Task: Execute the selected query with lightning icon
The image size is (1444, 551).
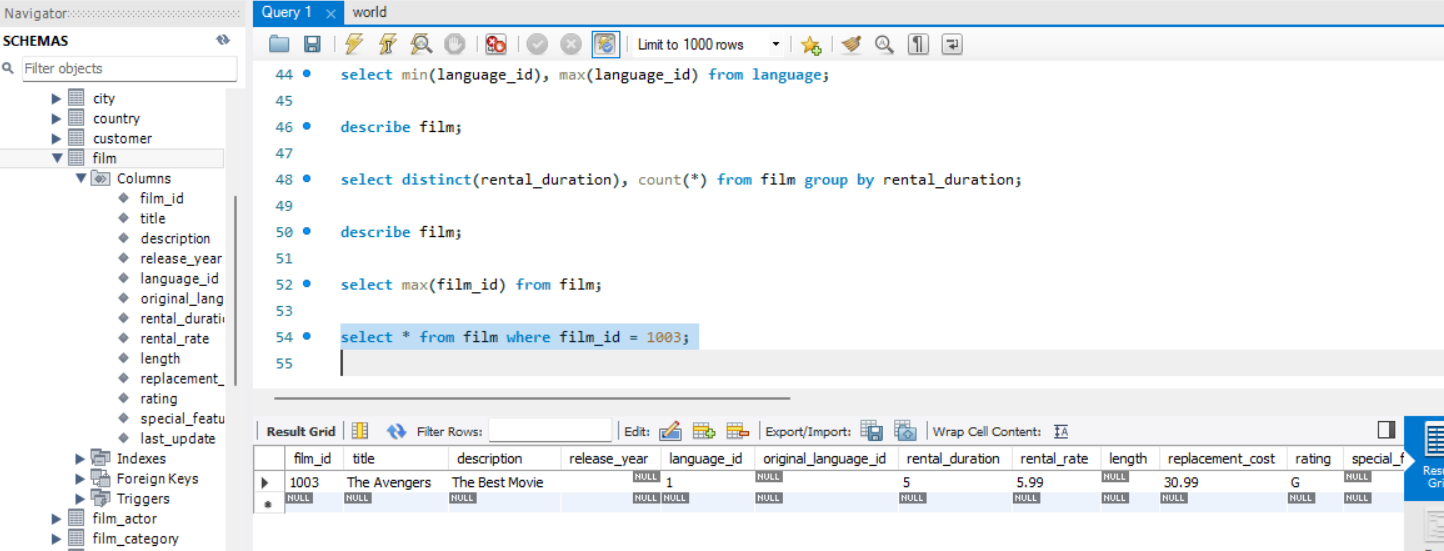Action: pos(354,44)
